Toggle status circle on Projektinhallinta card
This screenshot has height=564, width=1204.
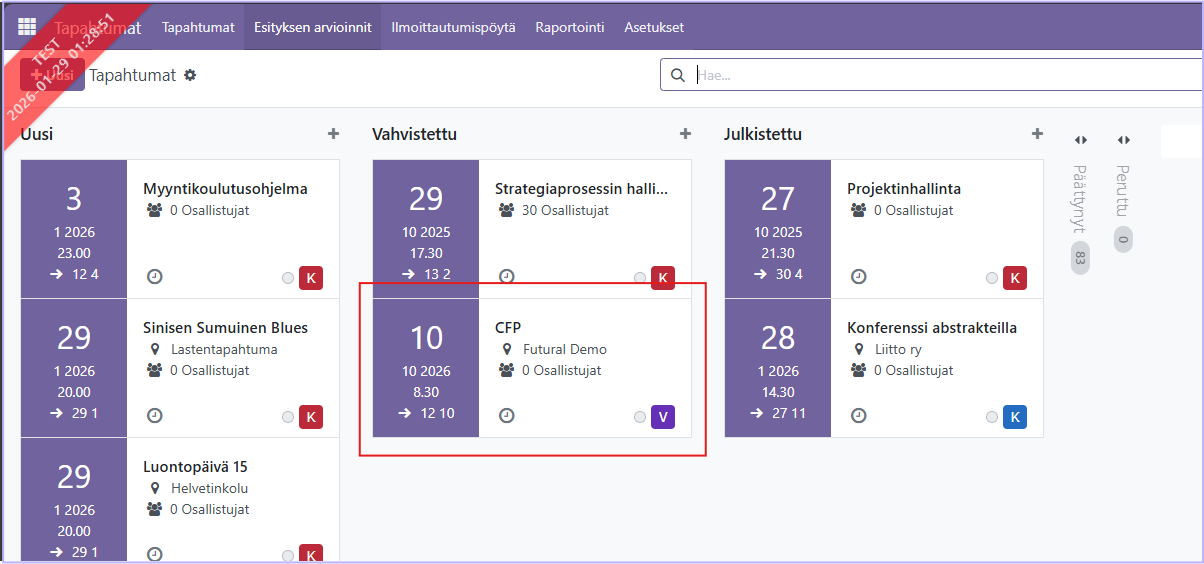coord(992,278)
